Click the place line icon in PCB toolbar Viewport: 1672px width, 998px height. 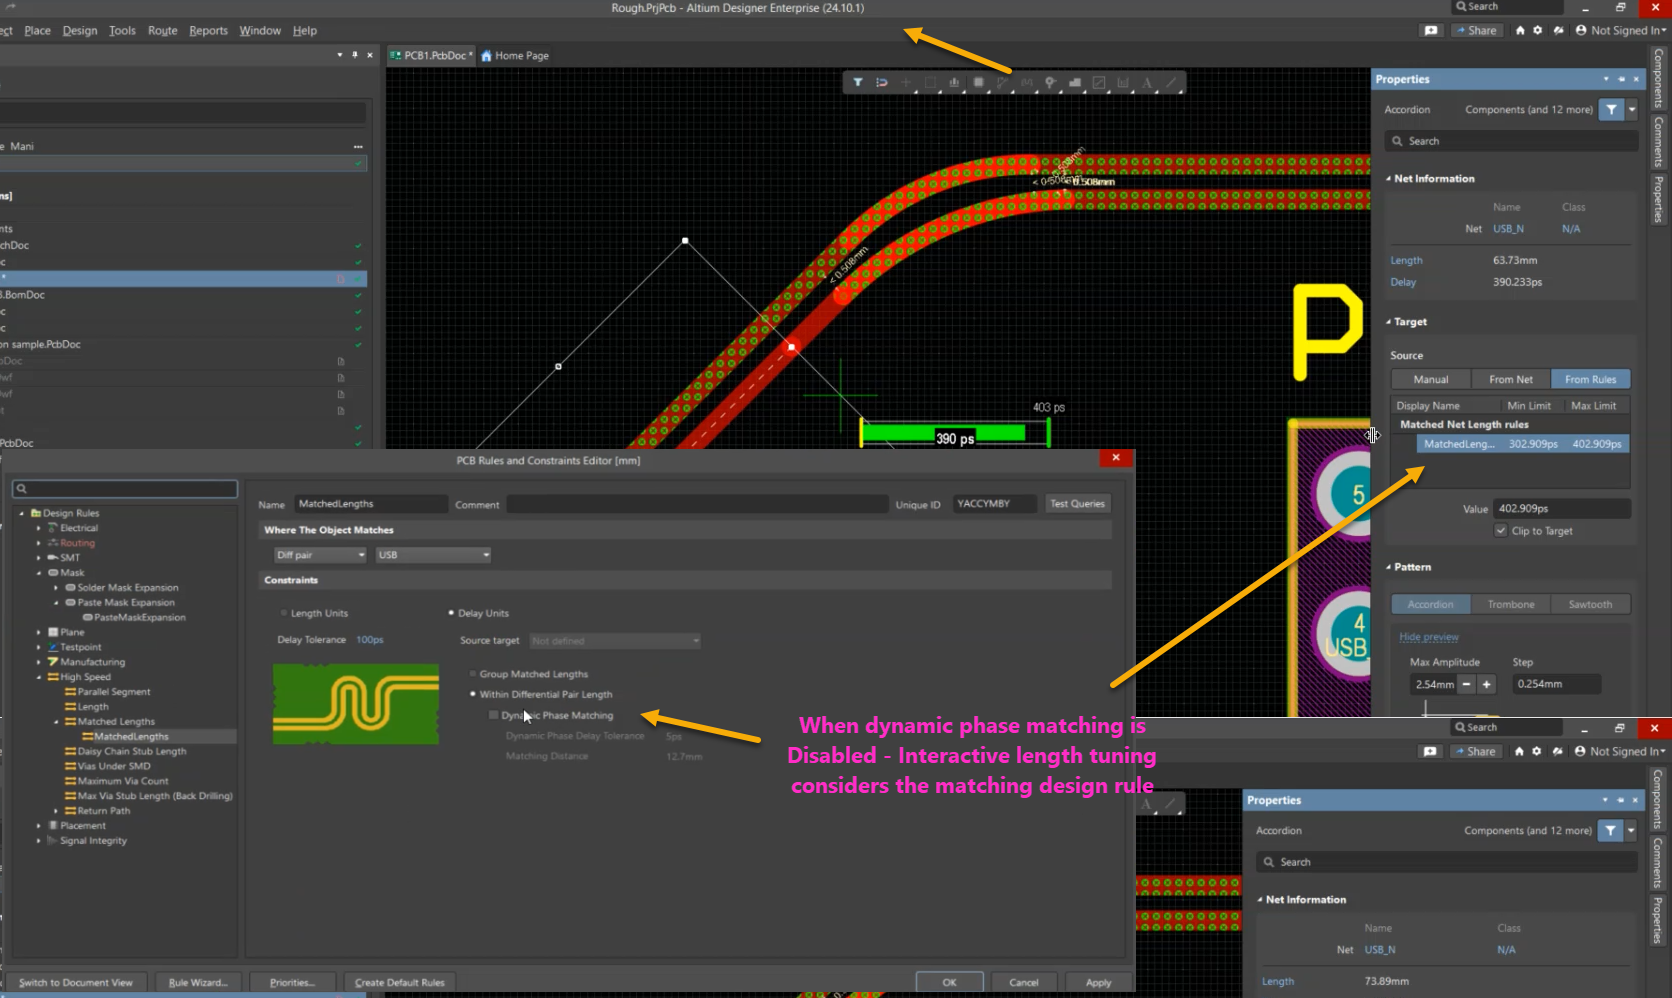(x=1171, y=83)
